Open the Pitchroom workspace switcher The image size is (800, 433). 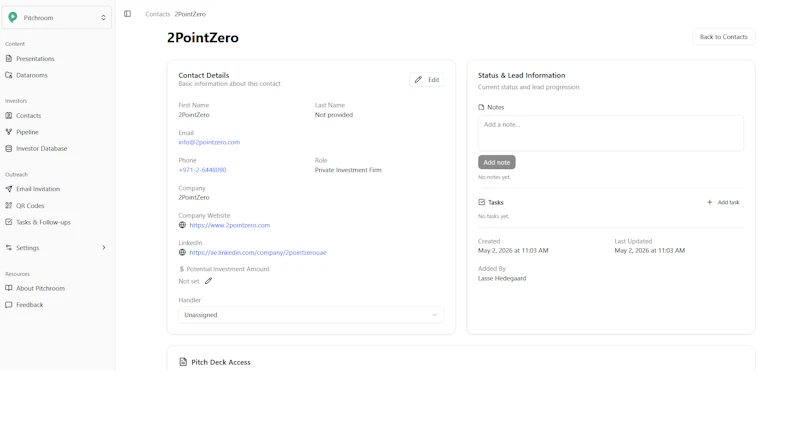[x=57, y=18]
